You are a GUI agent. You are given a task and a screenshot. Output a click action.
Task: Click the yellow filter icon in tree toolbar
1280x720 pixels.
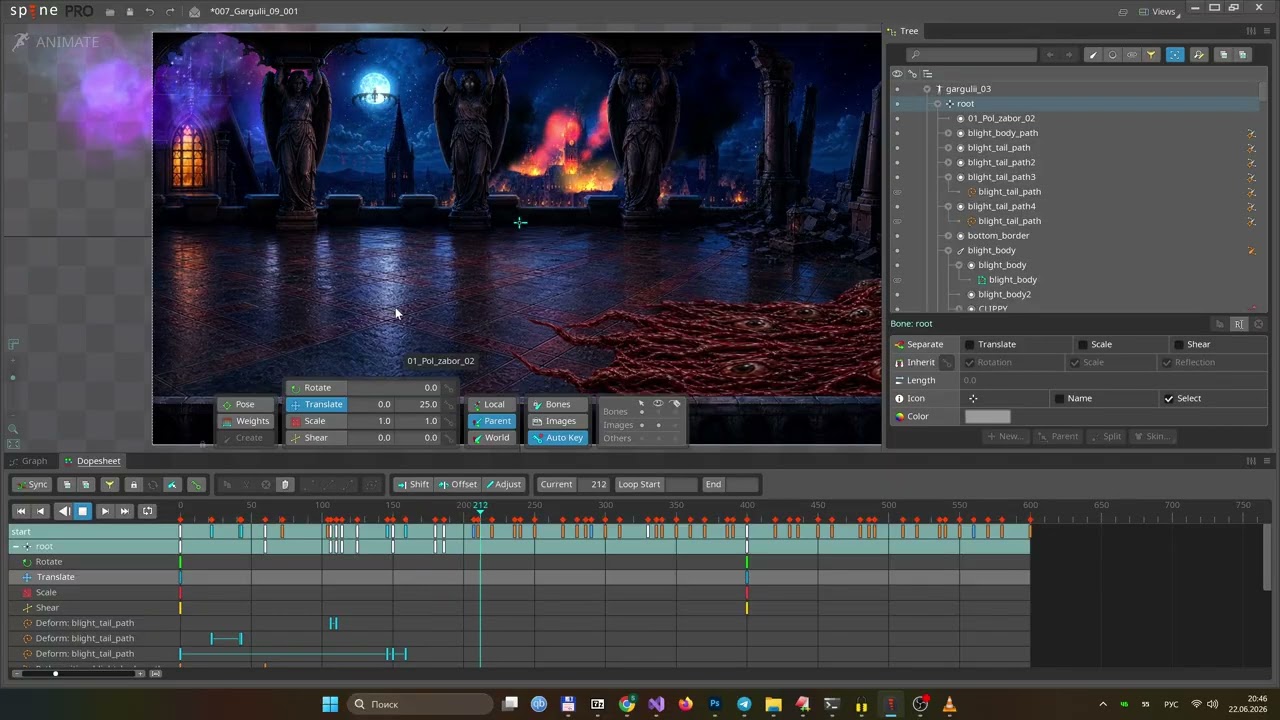click(x=1151, y=55)
